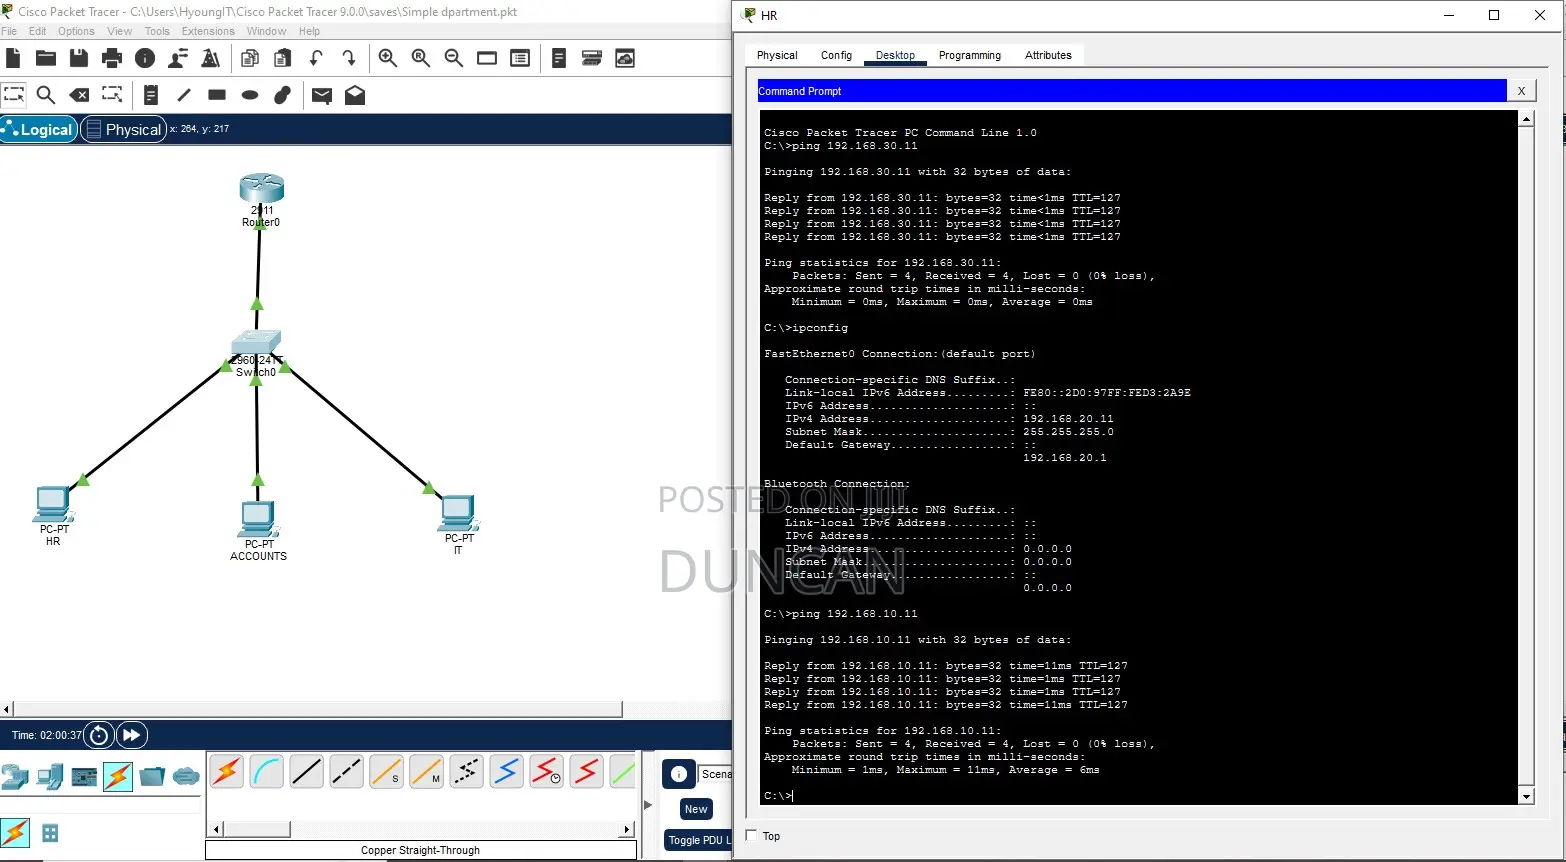
Task: Switch to Attributes tab in HR window
Action: 1048,55
